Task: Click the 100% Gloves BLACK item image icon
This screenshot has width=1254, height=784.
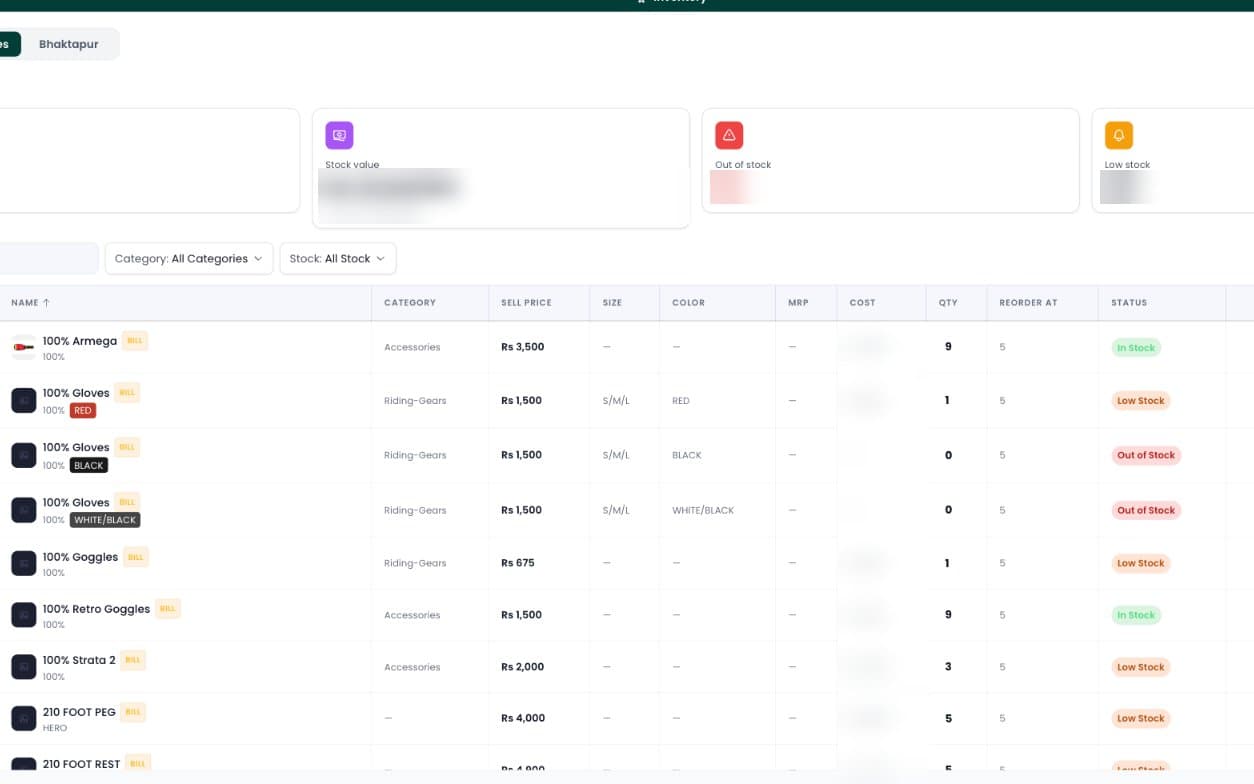Action: 24,455
